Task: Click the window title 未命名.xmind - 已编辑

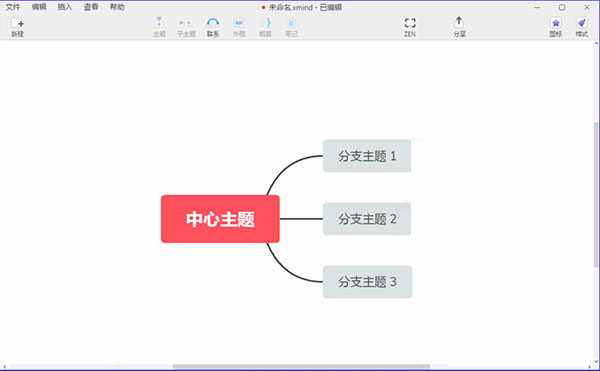Action: [x=305, y=7]
